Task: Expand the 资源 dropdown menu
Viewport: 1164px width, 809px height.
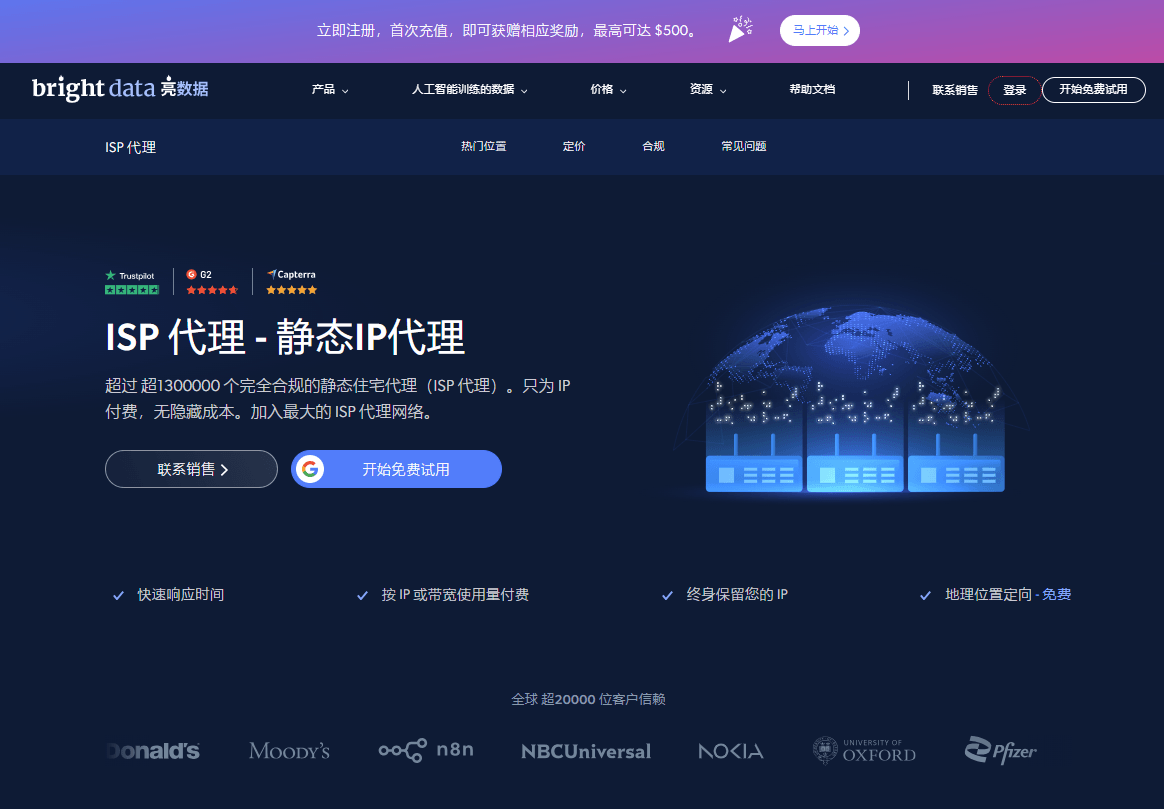Action: click(x=707, y=89)
